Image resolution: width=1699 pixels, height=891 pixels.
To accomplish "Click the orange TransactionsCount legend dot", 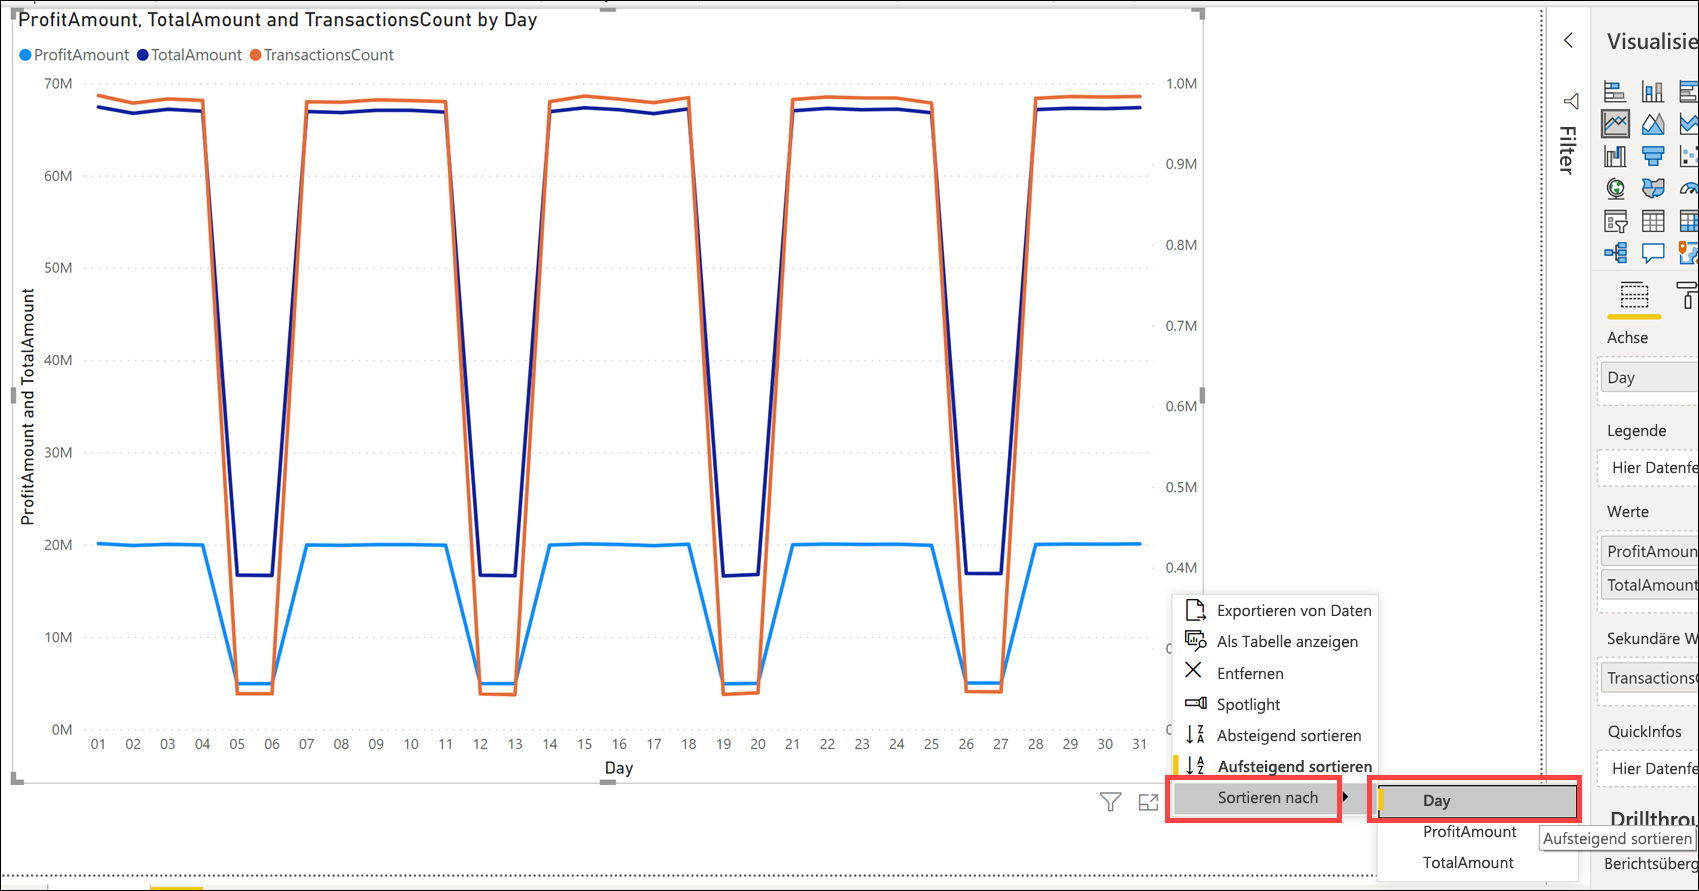I will (x=256, y=55).
